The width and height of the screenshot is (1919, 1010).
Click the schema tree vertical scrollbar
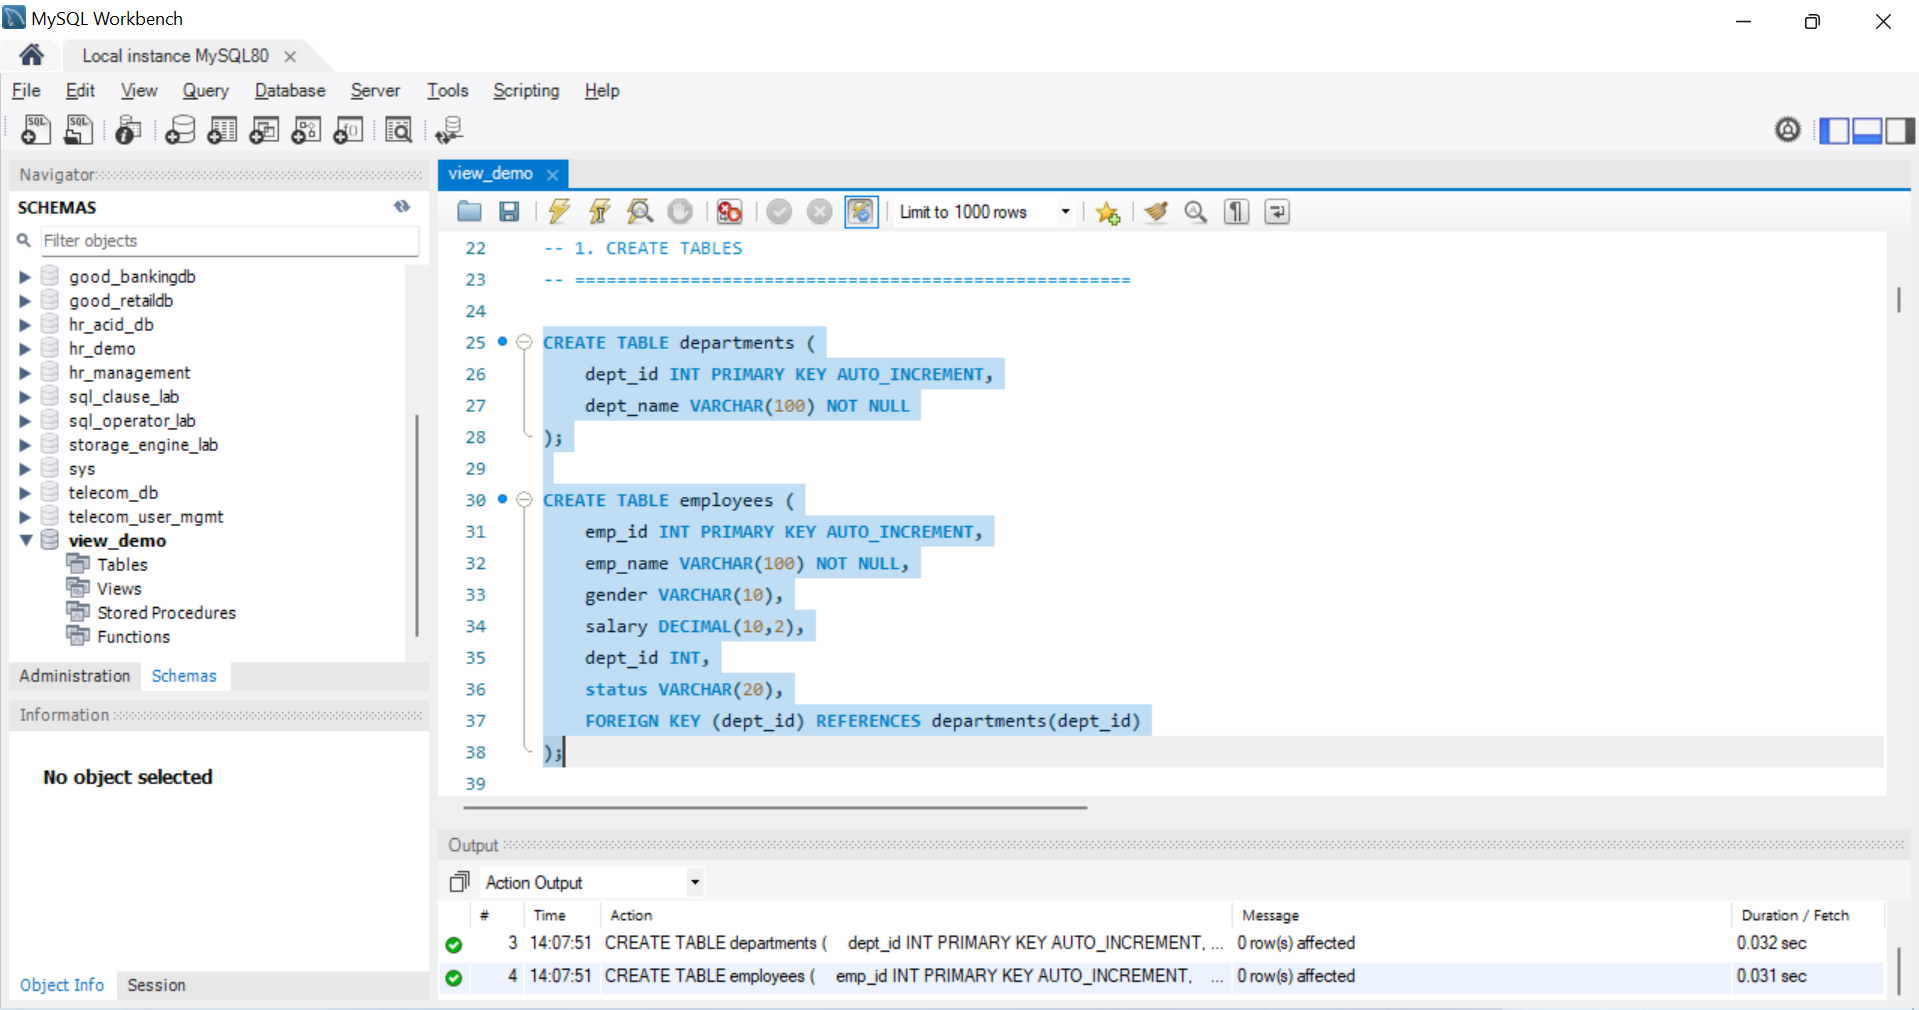[x=416, y=525]
